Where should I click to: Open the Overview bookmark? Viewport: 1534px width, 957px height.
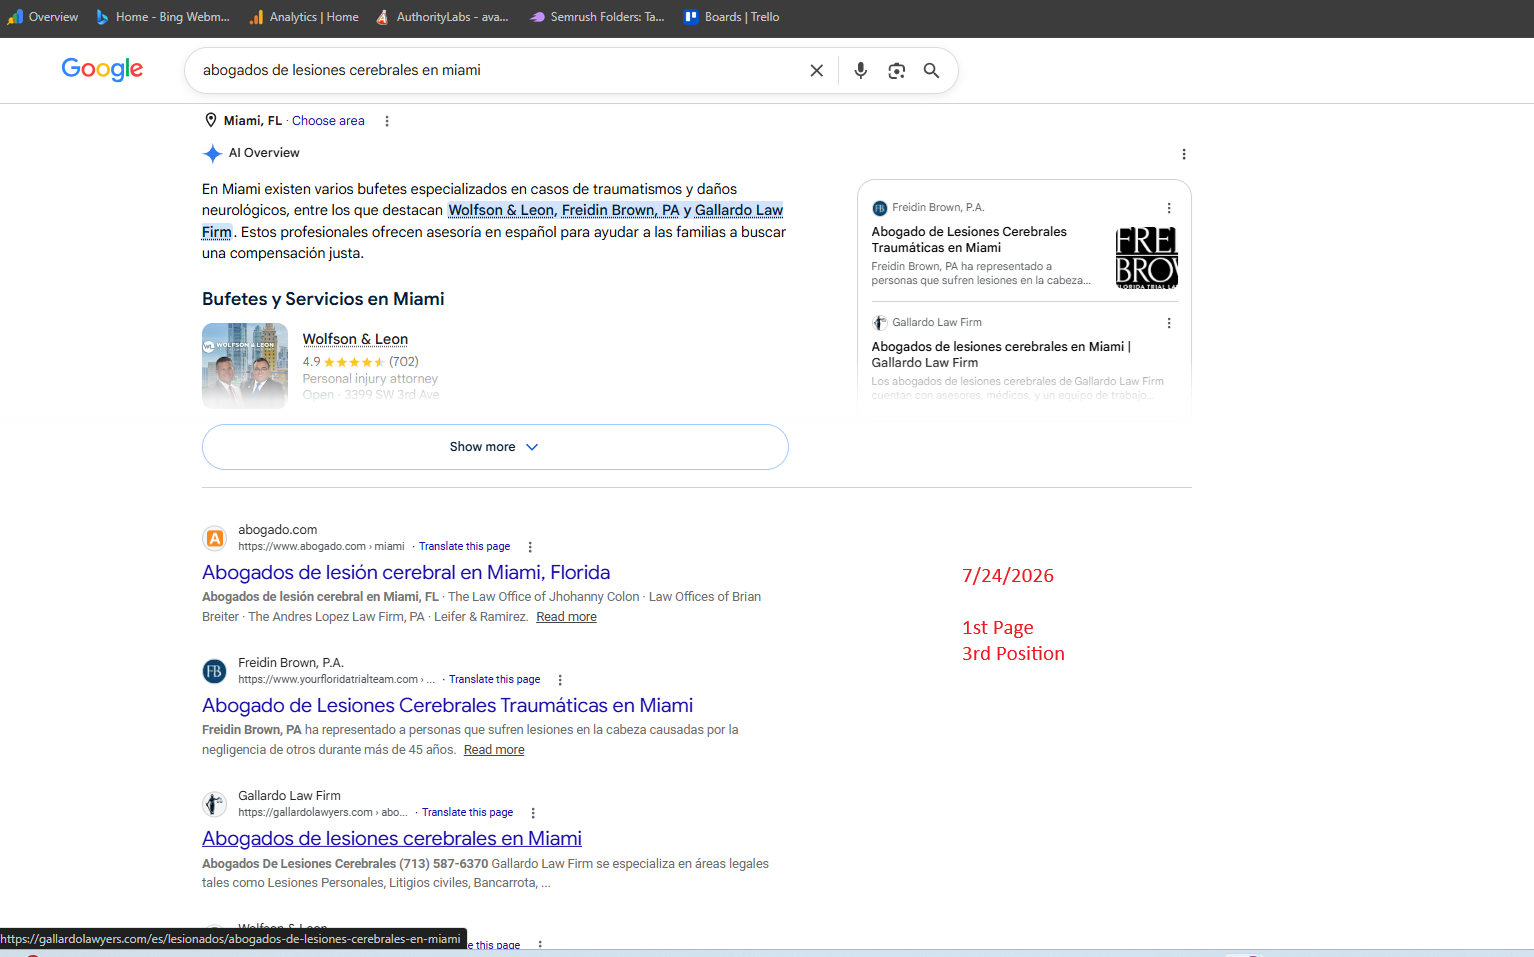pos(43,17)
